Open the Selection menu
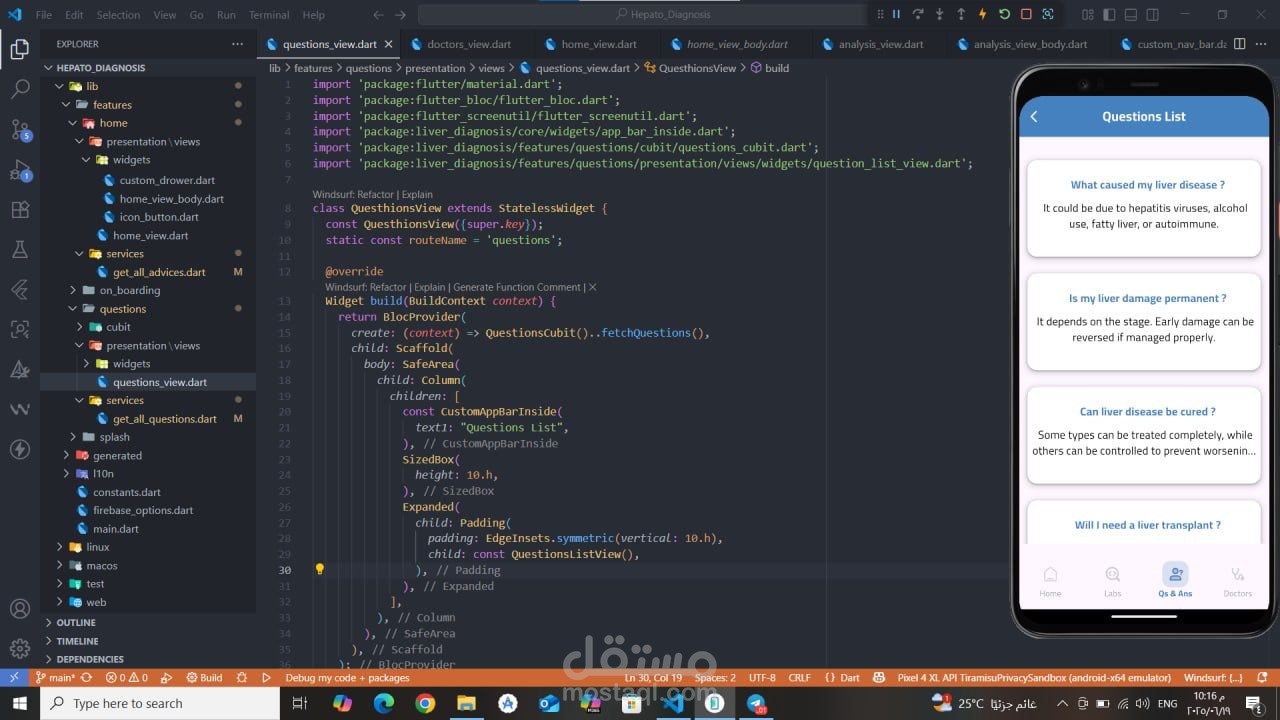 (118, 15)
